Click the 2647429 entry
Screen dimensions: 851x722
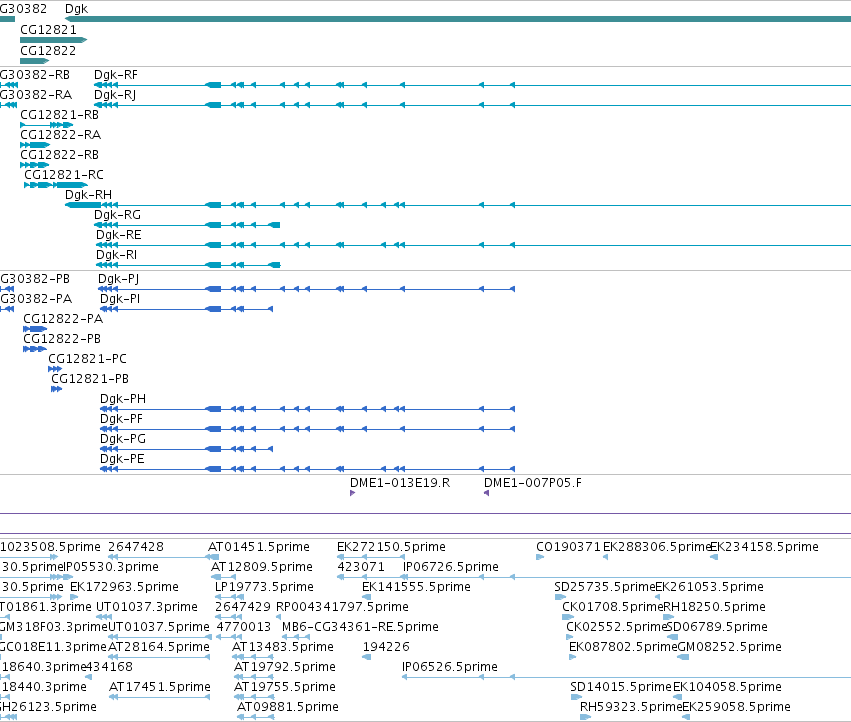pos(243,607)
